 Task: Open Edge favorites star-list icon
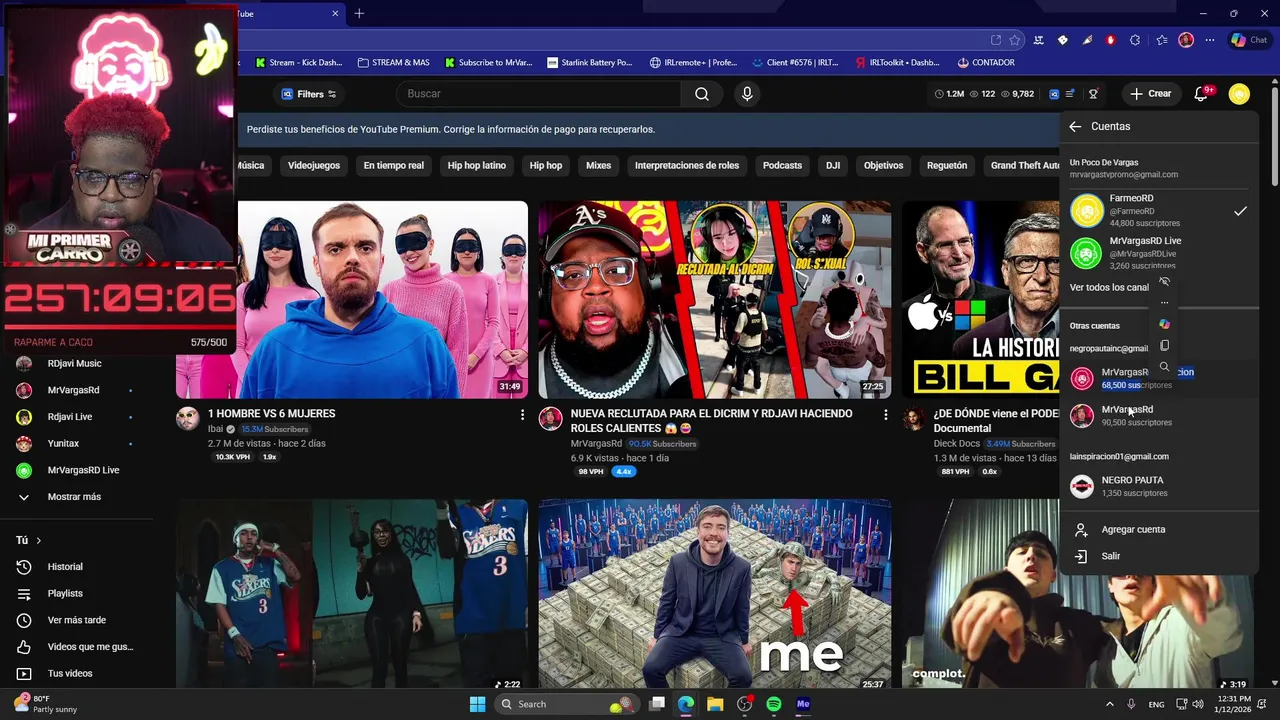click(1161, 40)
